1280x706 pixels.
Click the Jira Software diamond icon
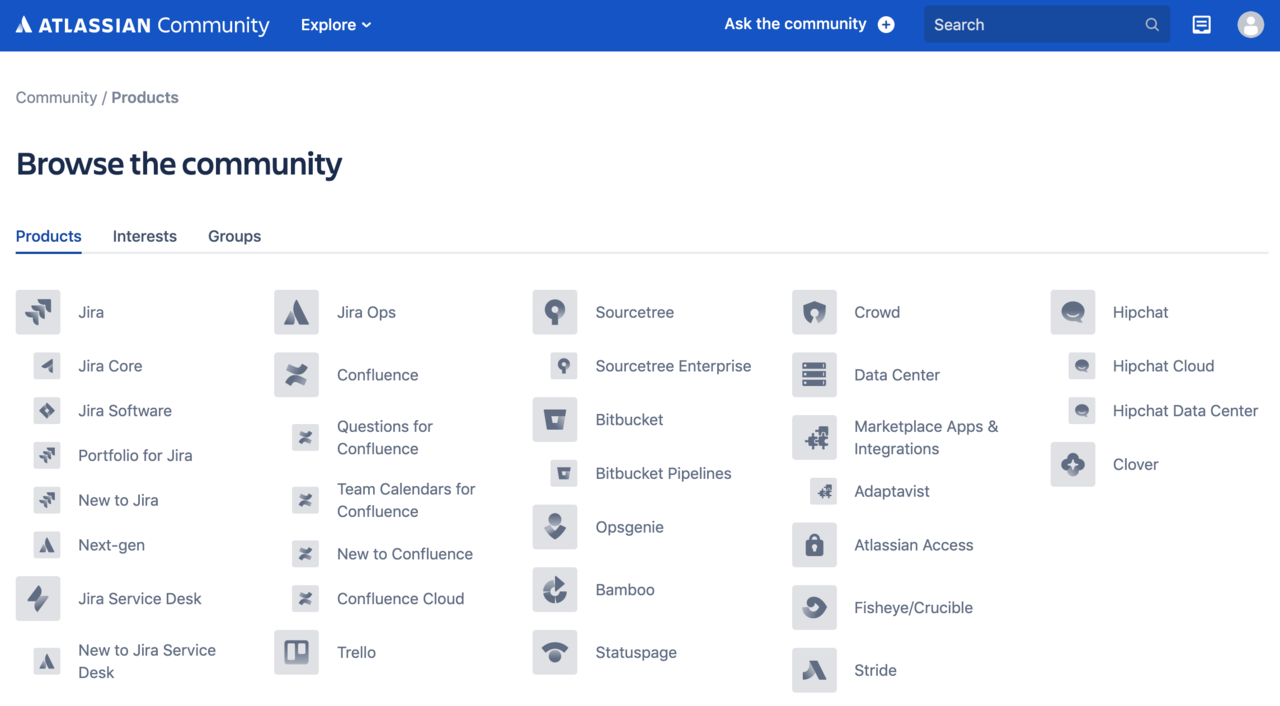[x=47, y=411]
